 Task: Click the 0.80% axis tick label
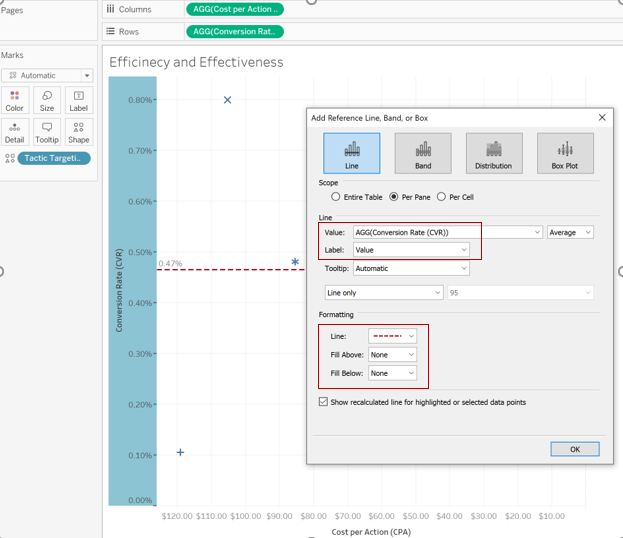(x=140, y=100)
